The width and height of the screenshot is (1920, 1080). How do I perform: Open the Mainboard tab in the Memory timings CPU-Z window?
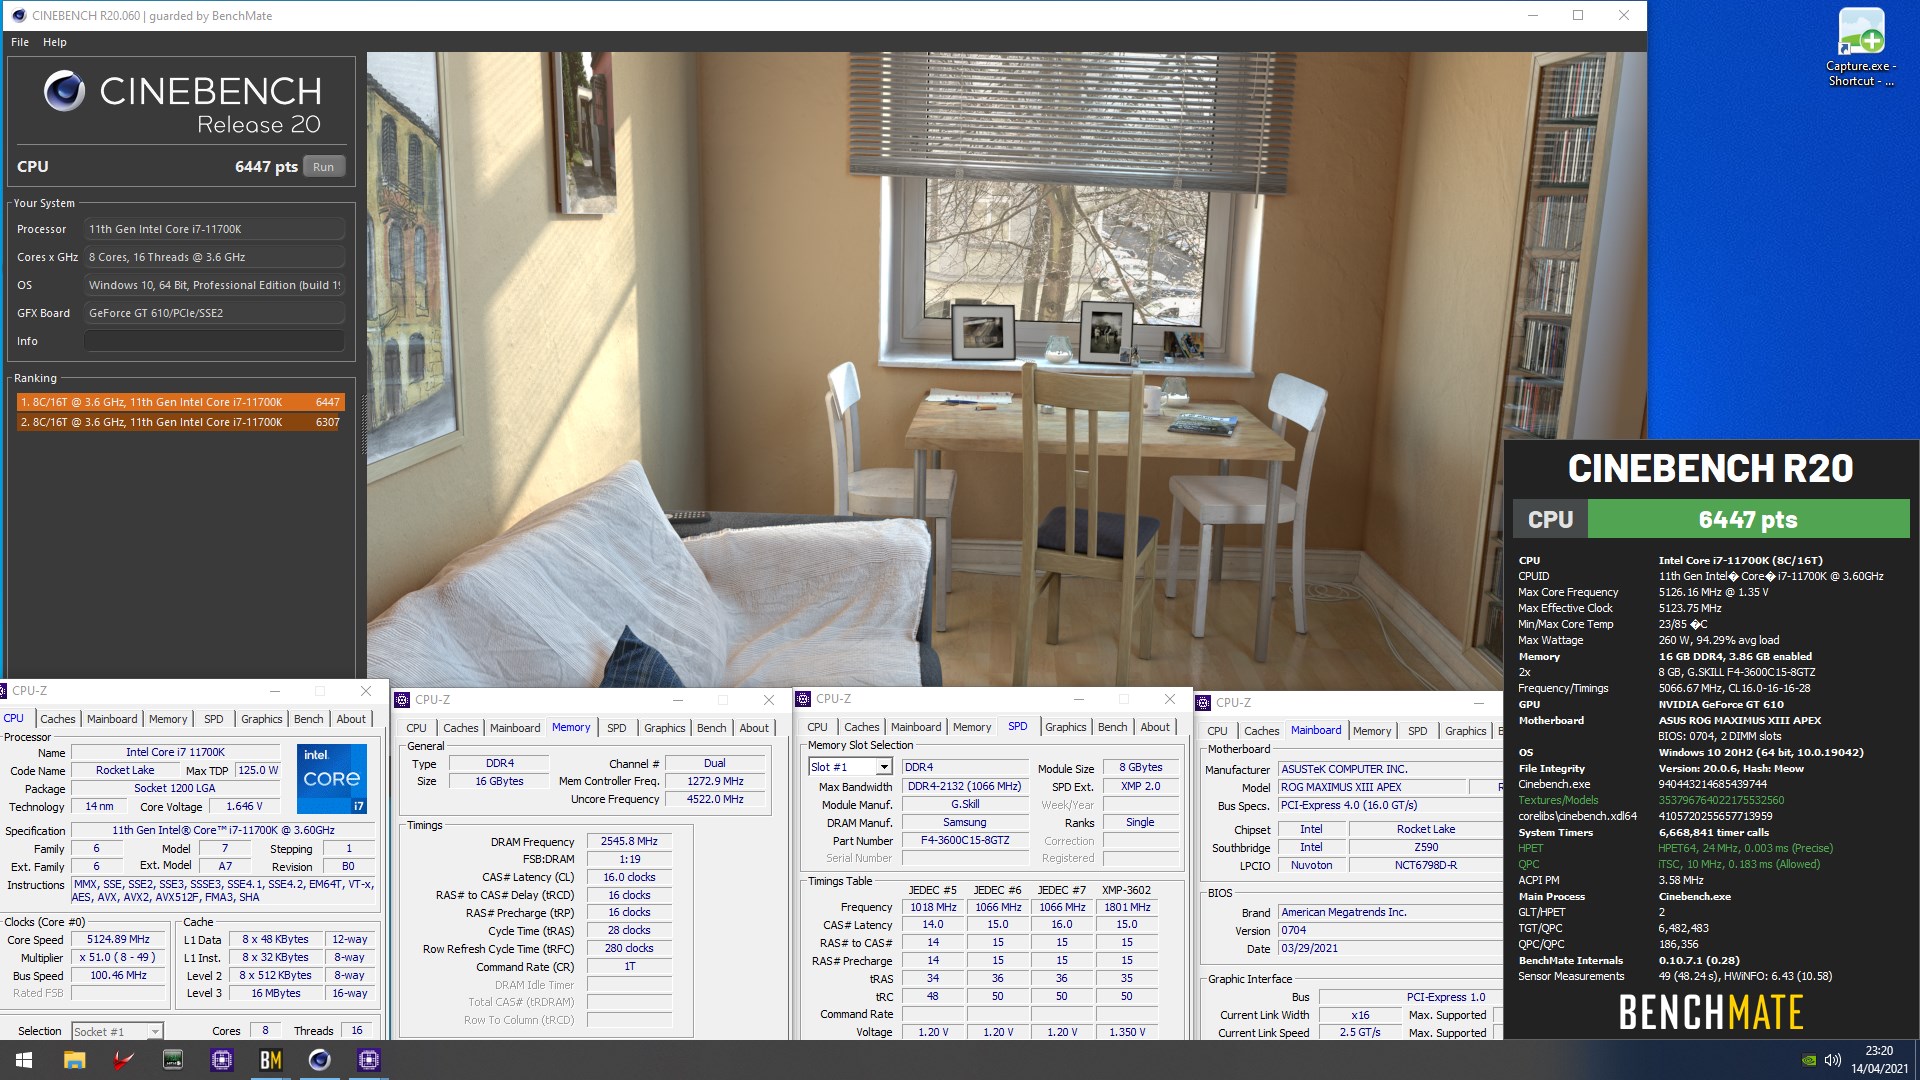tap(515, 728)
